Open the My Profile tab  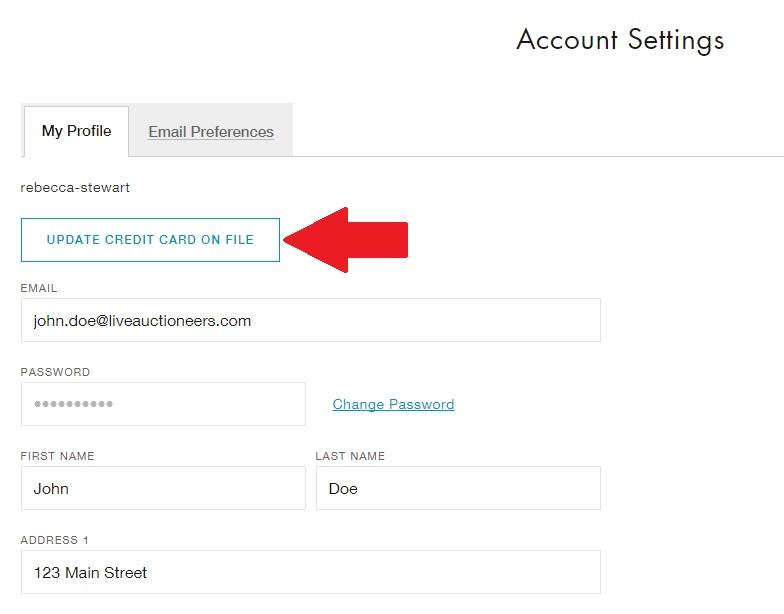[76, 131]
